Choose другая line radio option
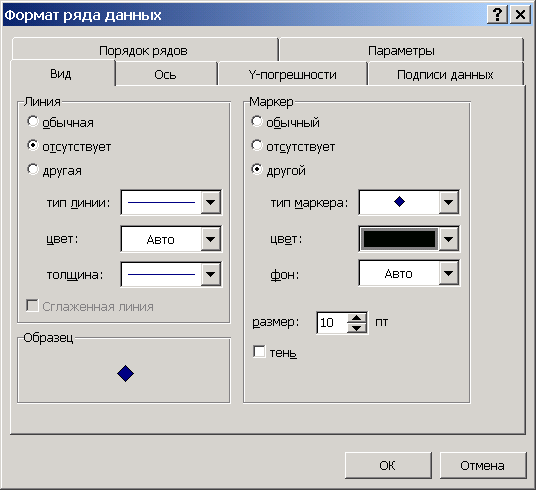 [x=33, y=170]
